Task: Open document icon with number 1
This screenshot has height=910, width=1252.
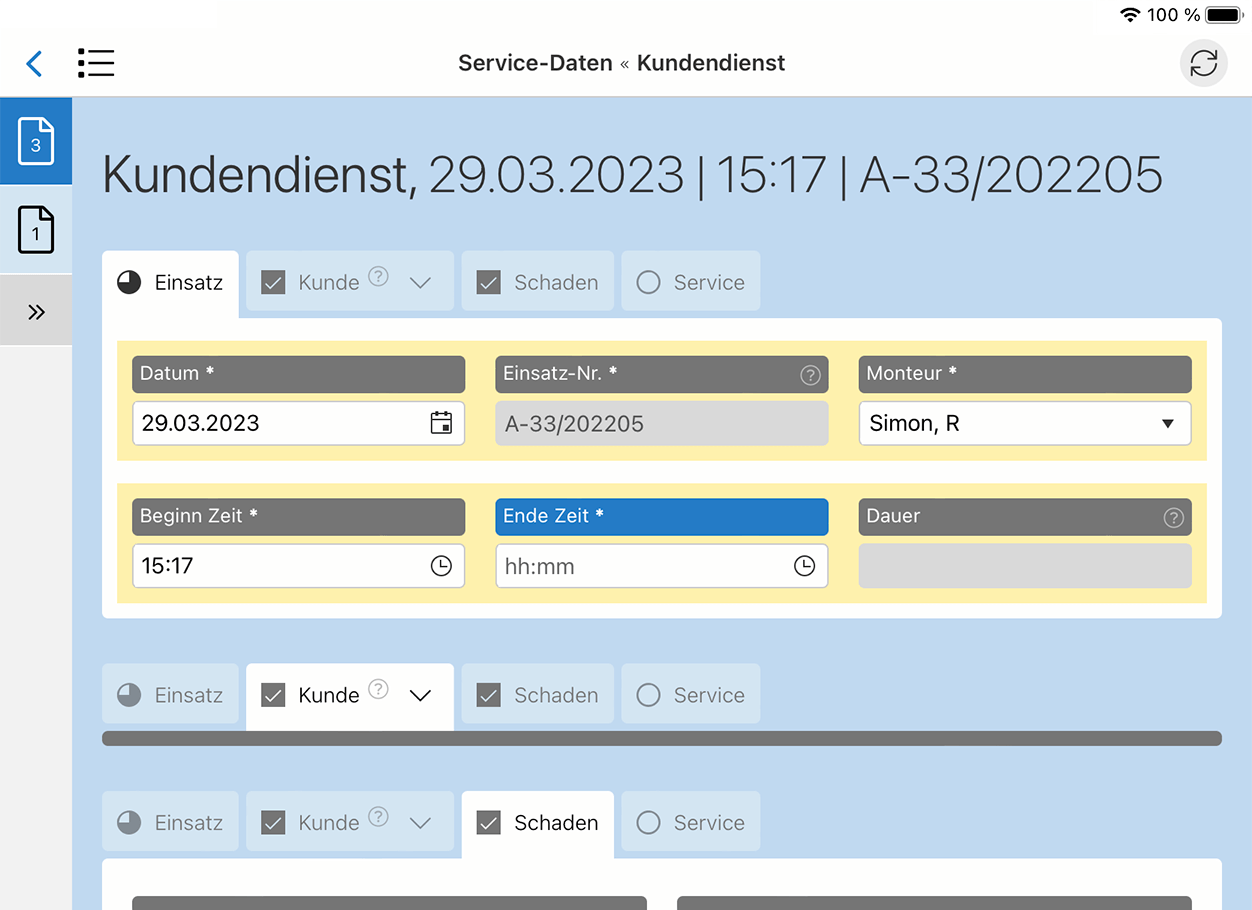Action: pos(36,229)
